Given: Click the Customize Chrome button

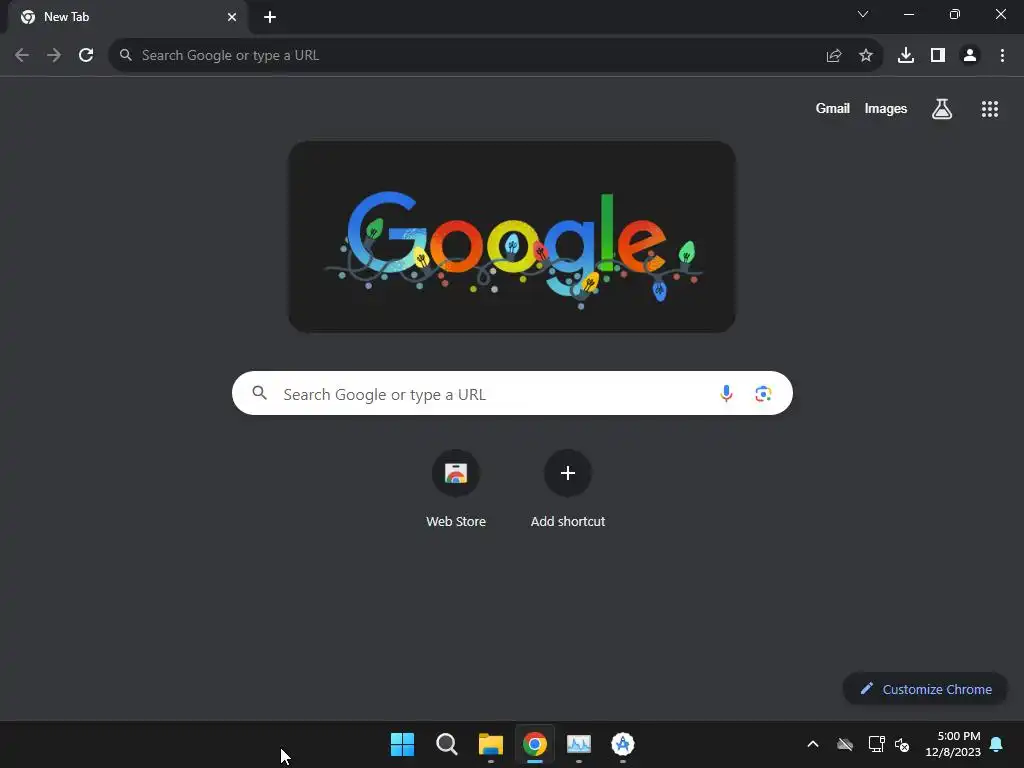Looking at the screenshot, I should [925, 689].
